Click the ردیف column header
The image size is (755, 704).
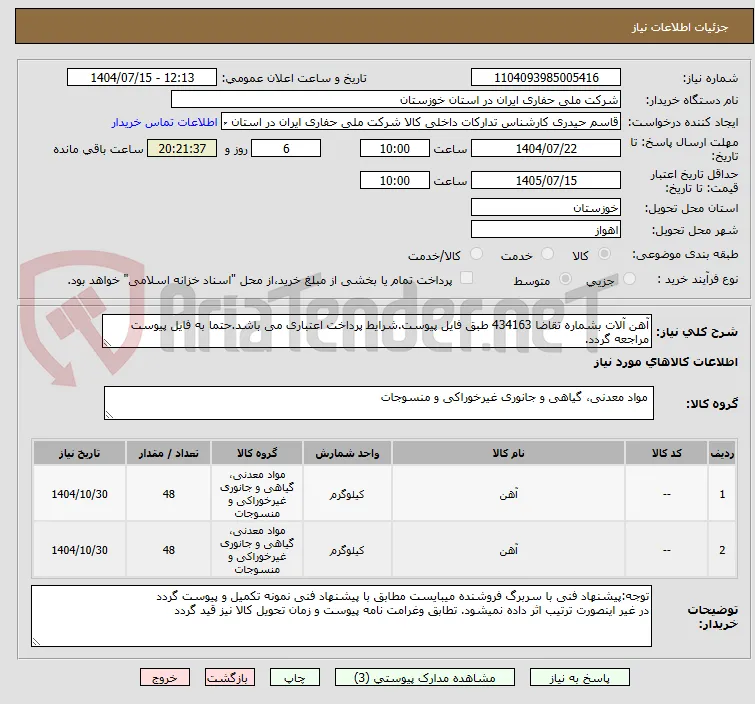click(x=722, y=453)
